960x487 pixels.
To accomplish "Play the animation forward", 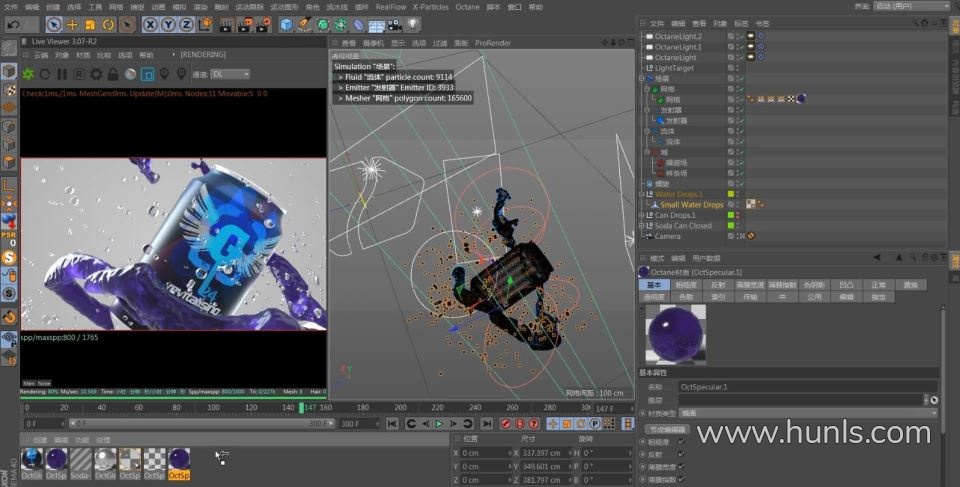I will (439, 423).
